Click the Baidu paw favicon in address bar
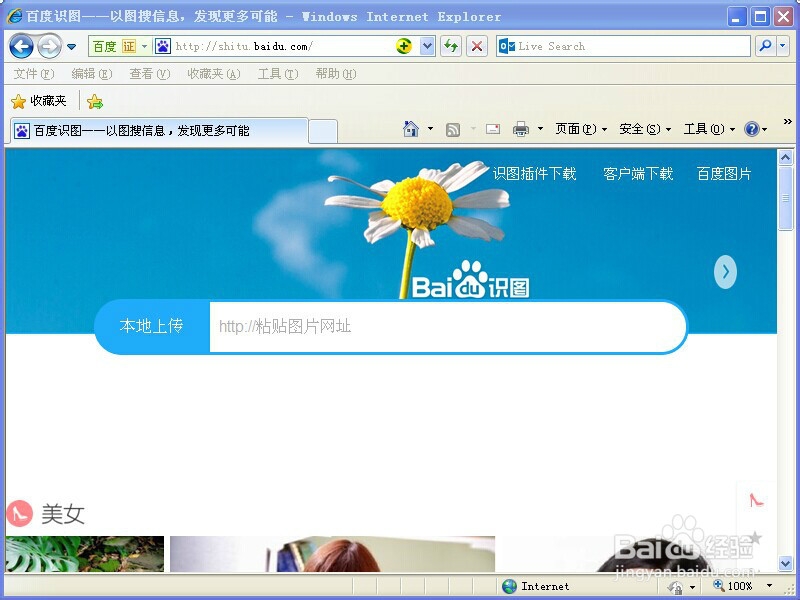The width and height of the screenshot is (800, 600). (x=163, y=46)
